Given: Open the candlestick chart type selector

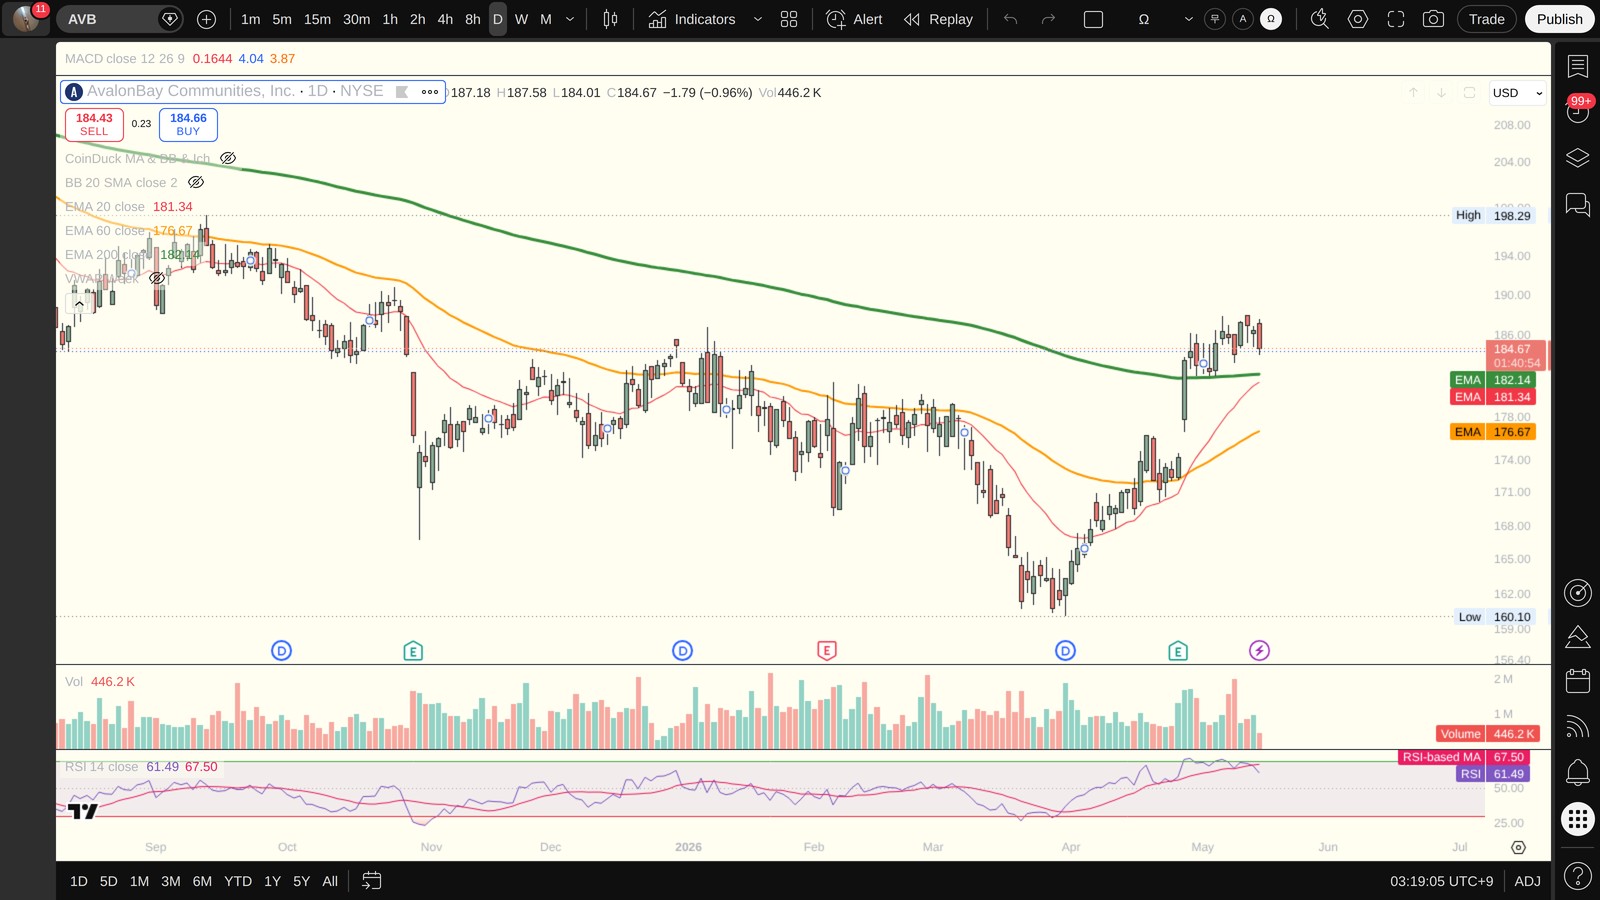Looking at the screenshot, I should [x=610, y=19].
